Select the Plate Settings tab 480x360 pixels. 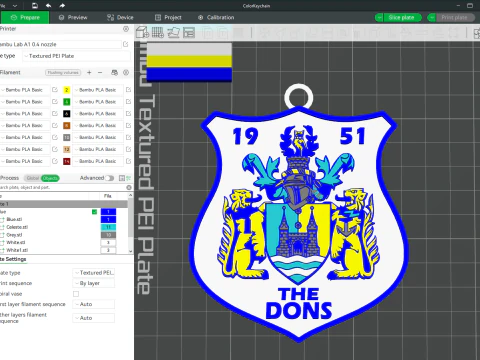[13, 259]
